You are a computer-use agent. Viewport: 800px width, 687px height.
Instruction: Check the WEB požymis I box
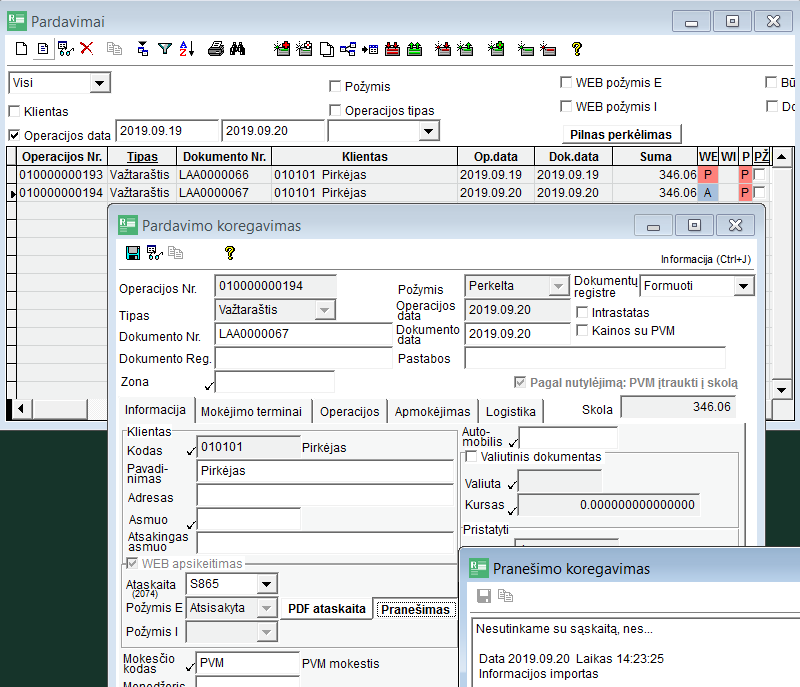[x=566, y=106]
